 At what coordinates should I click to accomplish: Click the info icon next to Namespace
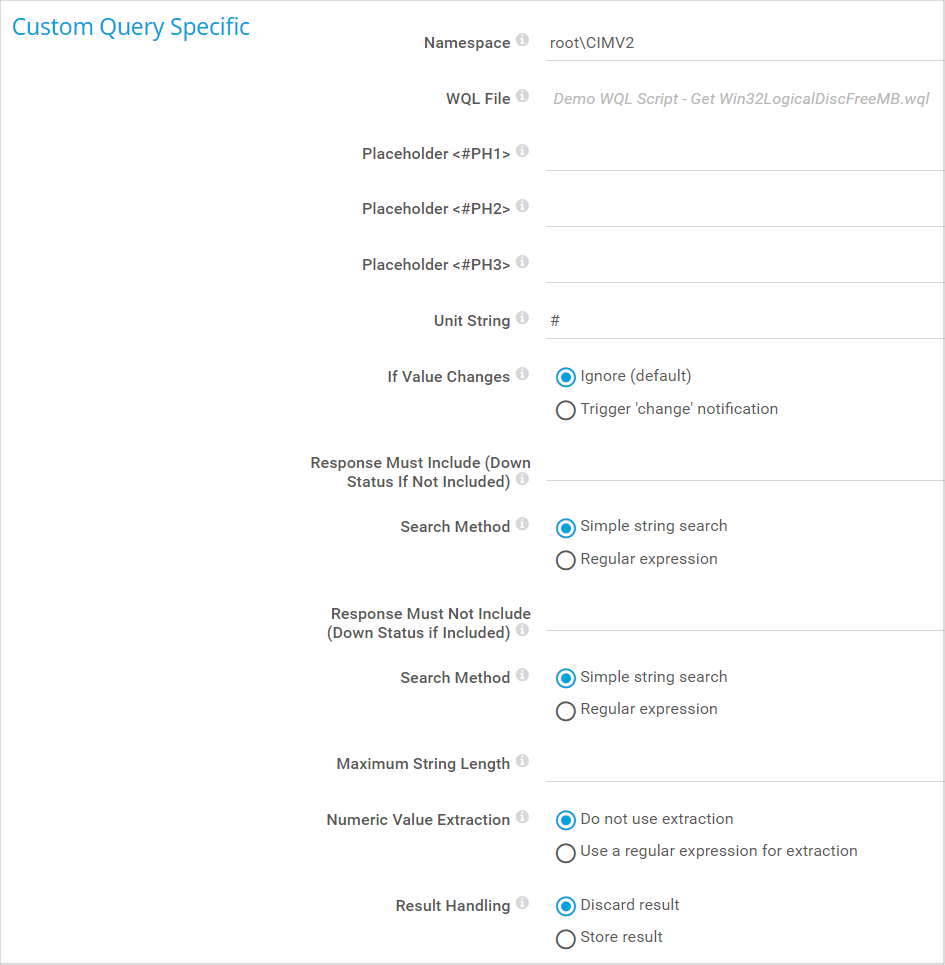click(522, 41)
